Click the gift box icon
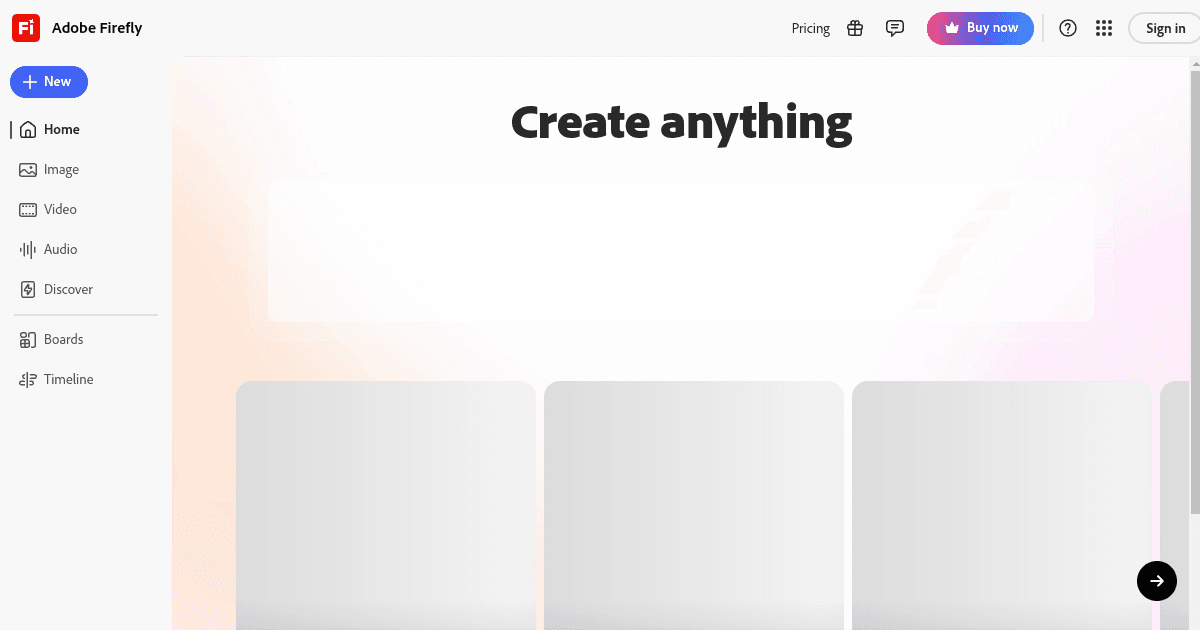The height and width of the screenshot is (630, 1200). pyautogui.click(x=855, y=28)
